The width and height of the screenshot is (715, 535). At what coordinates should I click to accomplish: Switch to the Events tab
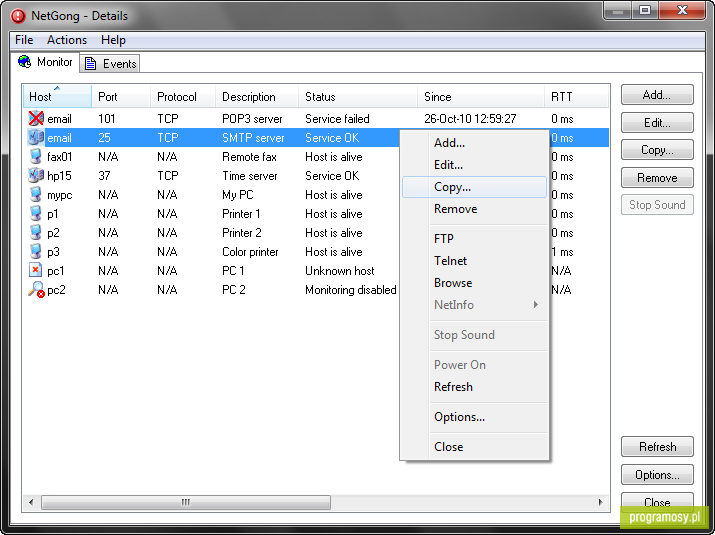tap(110, 63)
